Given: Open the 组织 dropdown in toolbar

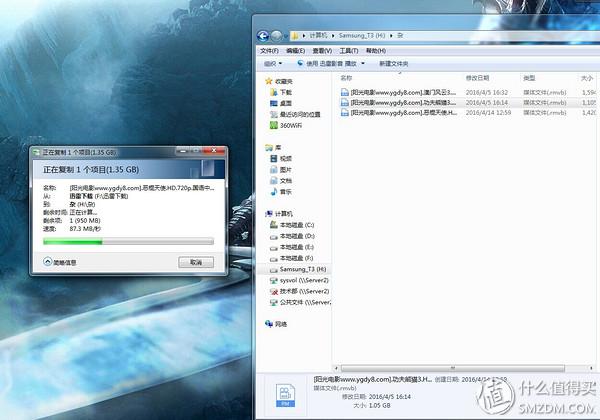Looking at the screenshot, I should (x=270, y=62).
